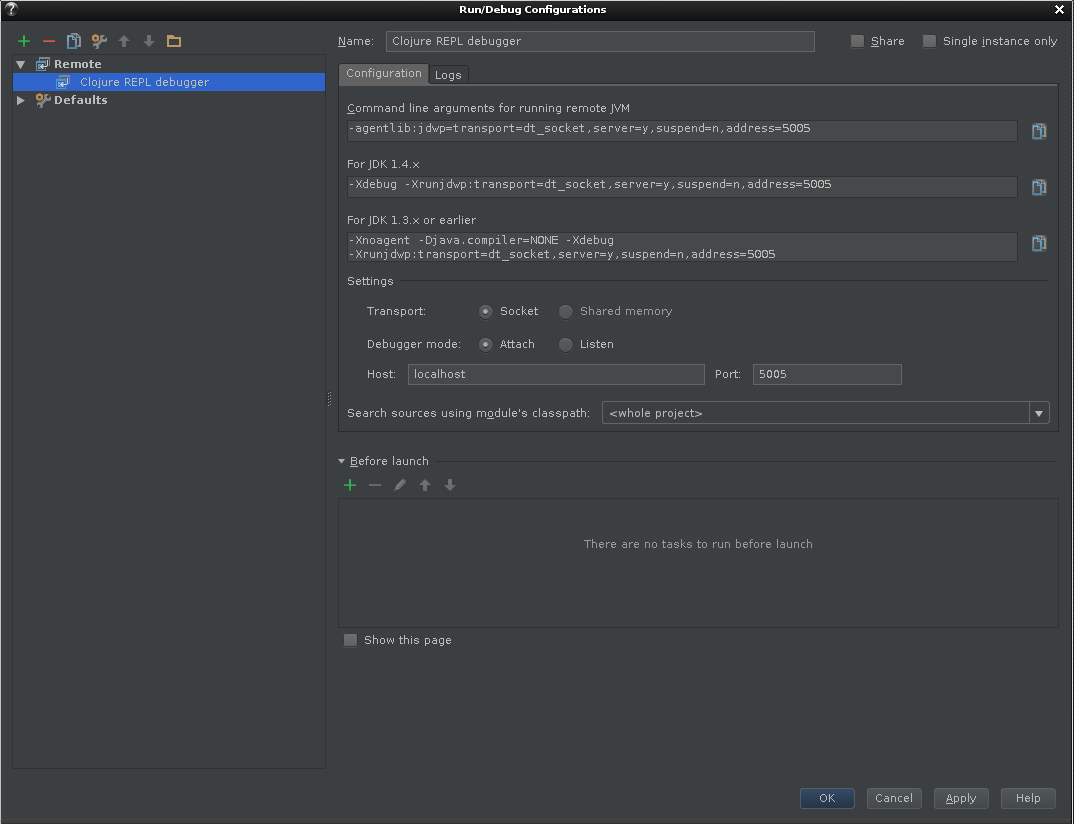Image resolution: width=1074 pixels, height=824 pixels.
Task: Select the Shared memory transport
Action: [x=565, y=311]
